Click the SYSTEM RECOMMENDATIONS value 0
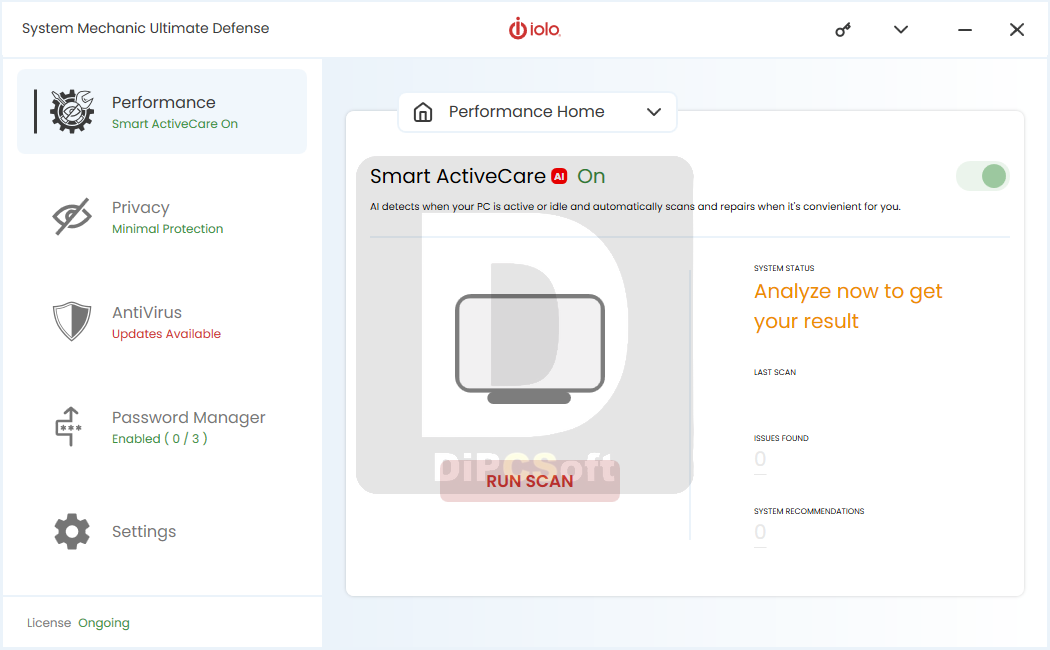Viewport: 1050px width, 650px height. 760,532
